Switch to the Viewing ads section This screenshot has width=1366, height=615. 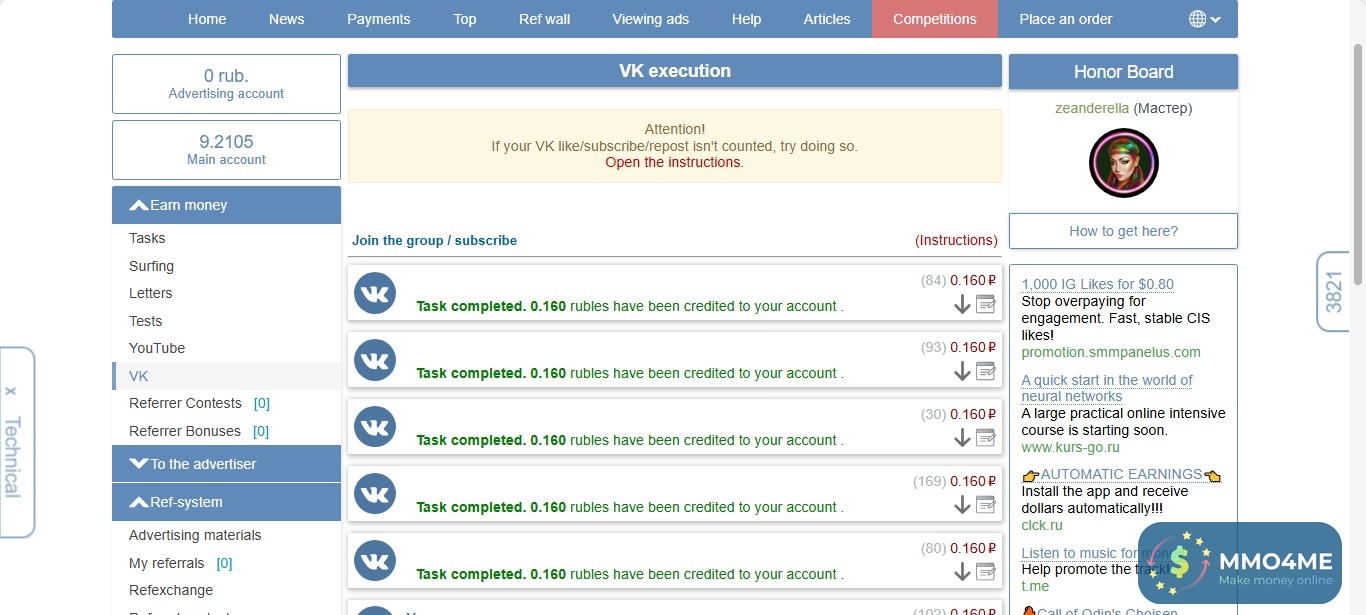(650, 18)
